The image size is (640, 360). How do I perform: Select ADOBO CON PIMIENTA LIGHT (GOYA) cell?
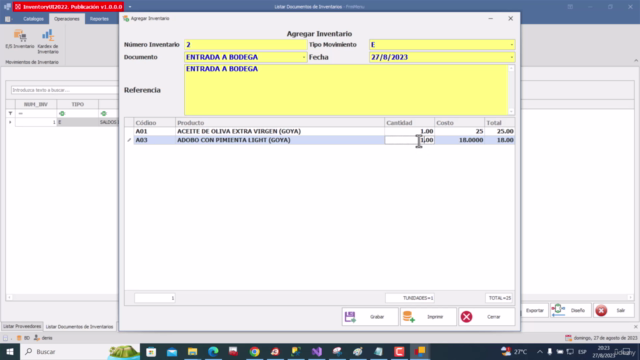(280, 140)
